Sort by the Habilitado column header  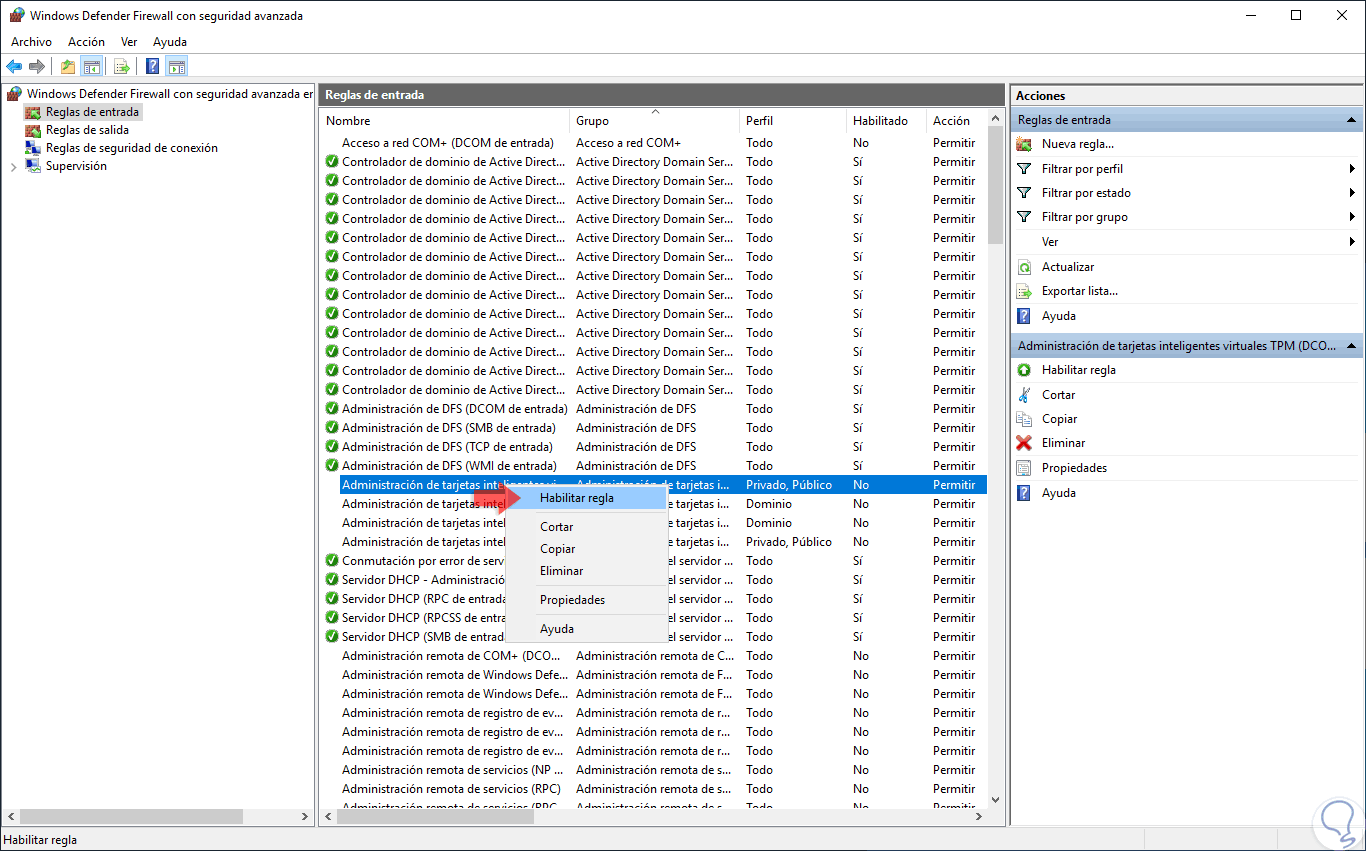coord(888,121)
